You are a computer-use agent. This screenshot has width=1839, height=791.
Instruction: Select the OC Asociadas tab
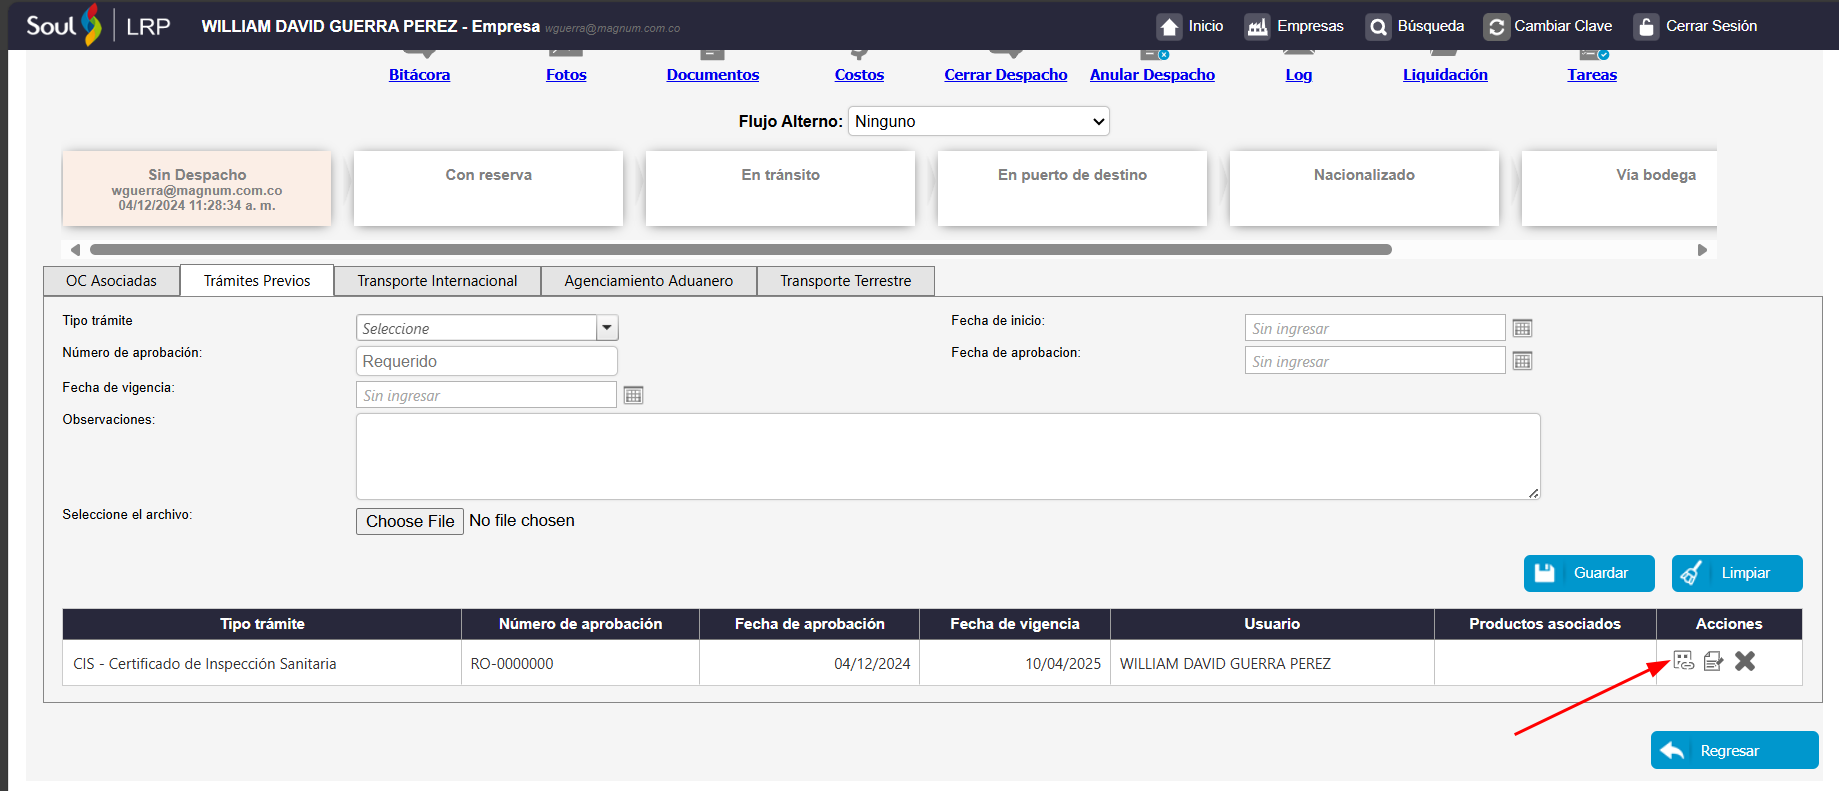point(111,281)
